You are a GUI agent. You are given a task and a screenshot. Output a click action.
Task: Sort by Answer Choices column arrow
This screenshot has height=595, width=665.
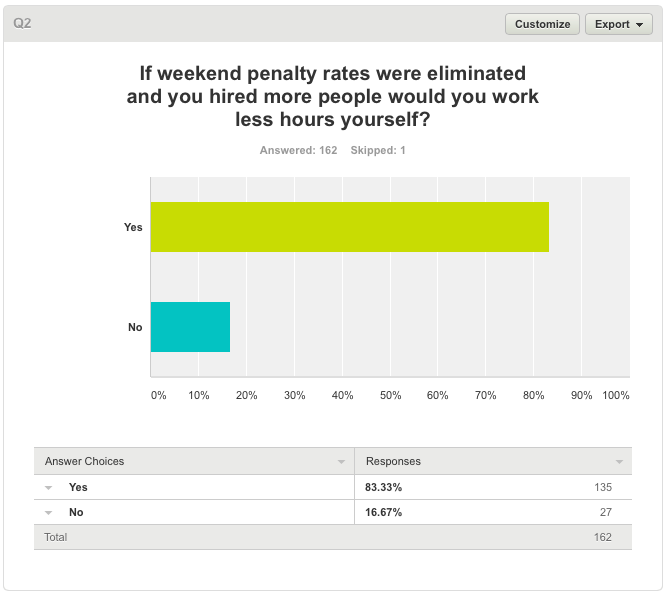pyautogui.click(x=341, y=462)
